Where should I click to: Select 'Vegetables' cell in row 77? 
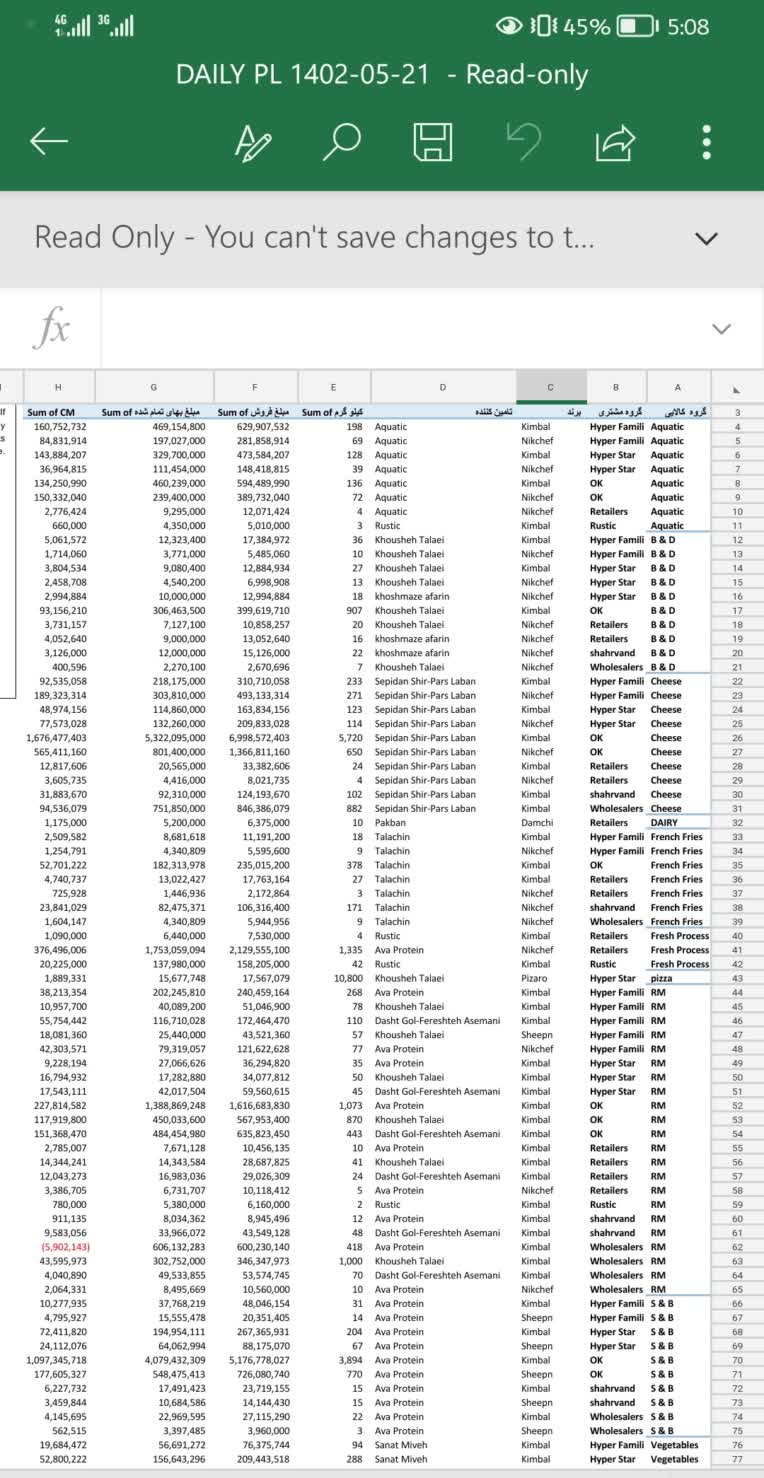pos(678,1459)
